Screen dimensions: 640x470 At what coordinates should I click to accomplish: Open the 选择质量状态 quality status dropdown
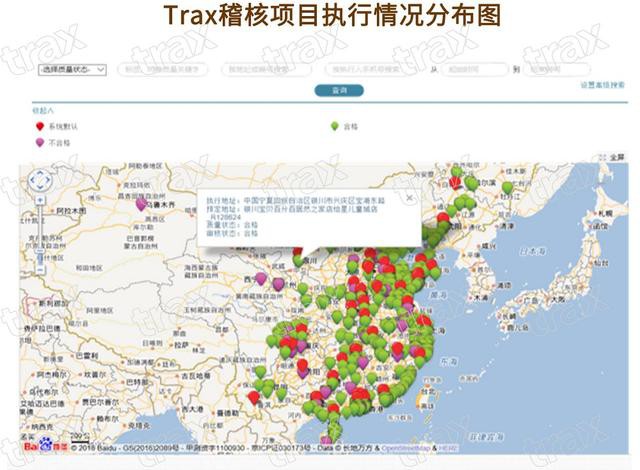click(72, 70)
